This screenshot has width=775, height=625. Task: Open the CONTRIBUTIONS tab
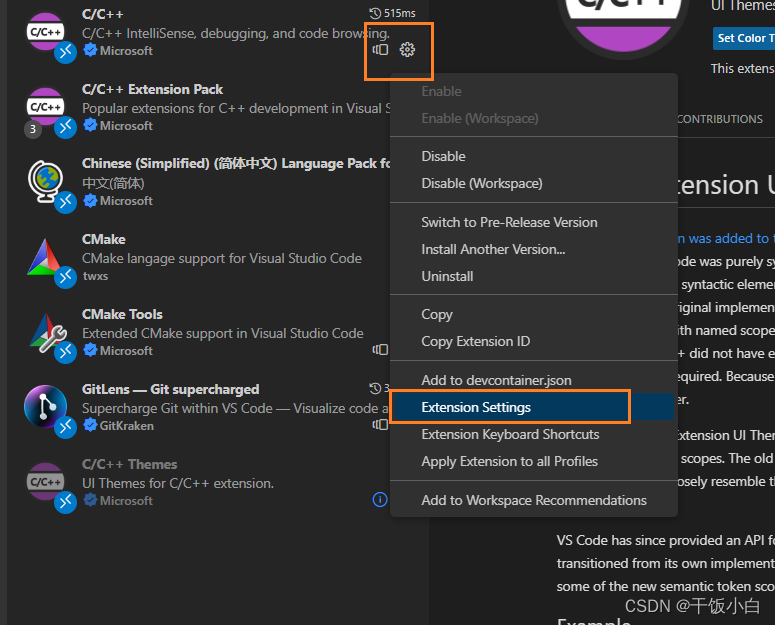coord(720,119)
